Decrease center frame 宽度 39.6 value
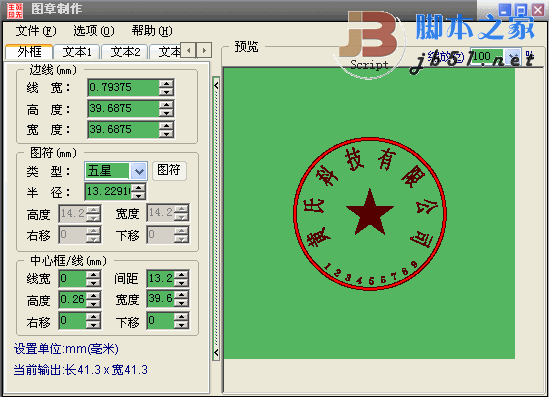Viewport: 549px width, 397px height. pyautogui.click(x=181, y=303)
